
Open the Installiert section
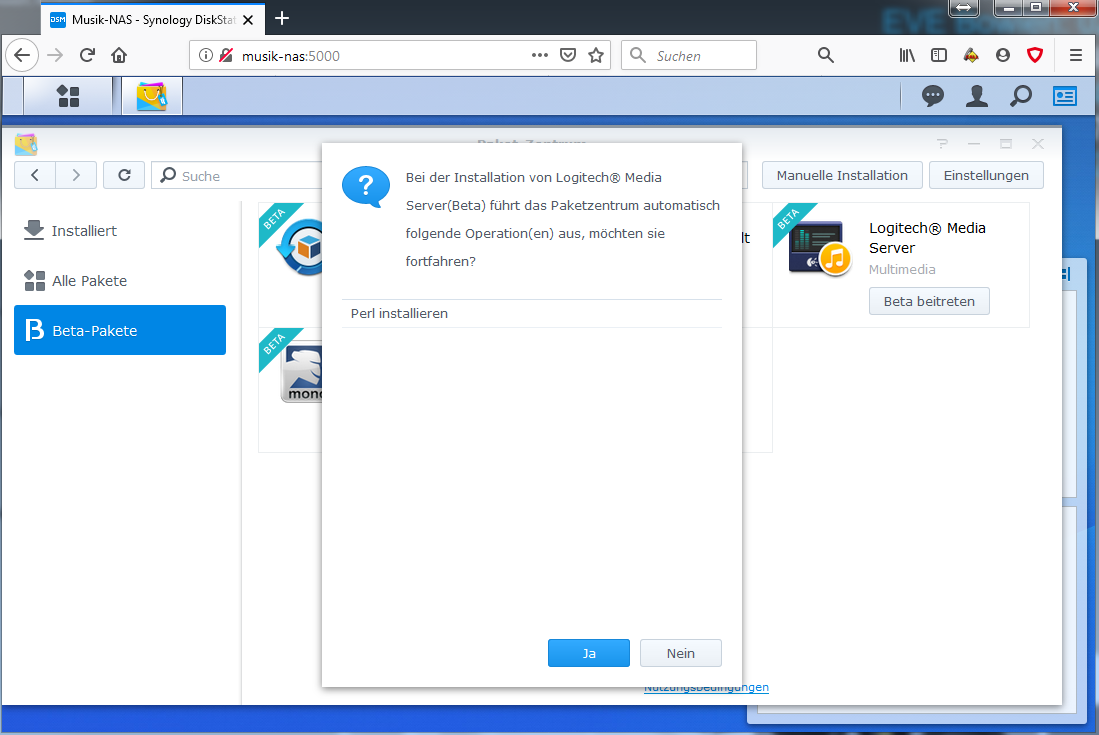coord(120,231)
